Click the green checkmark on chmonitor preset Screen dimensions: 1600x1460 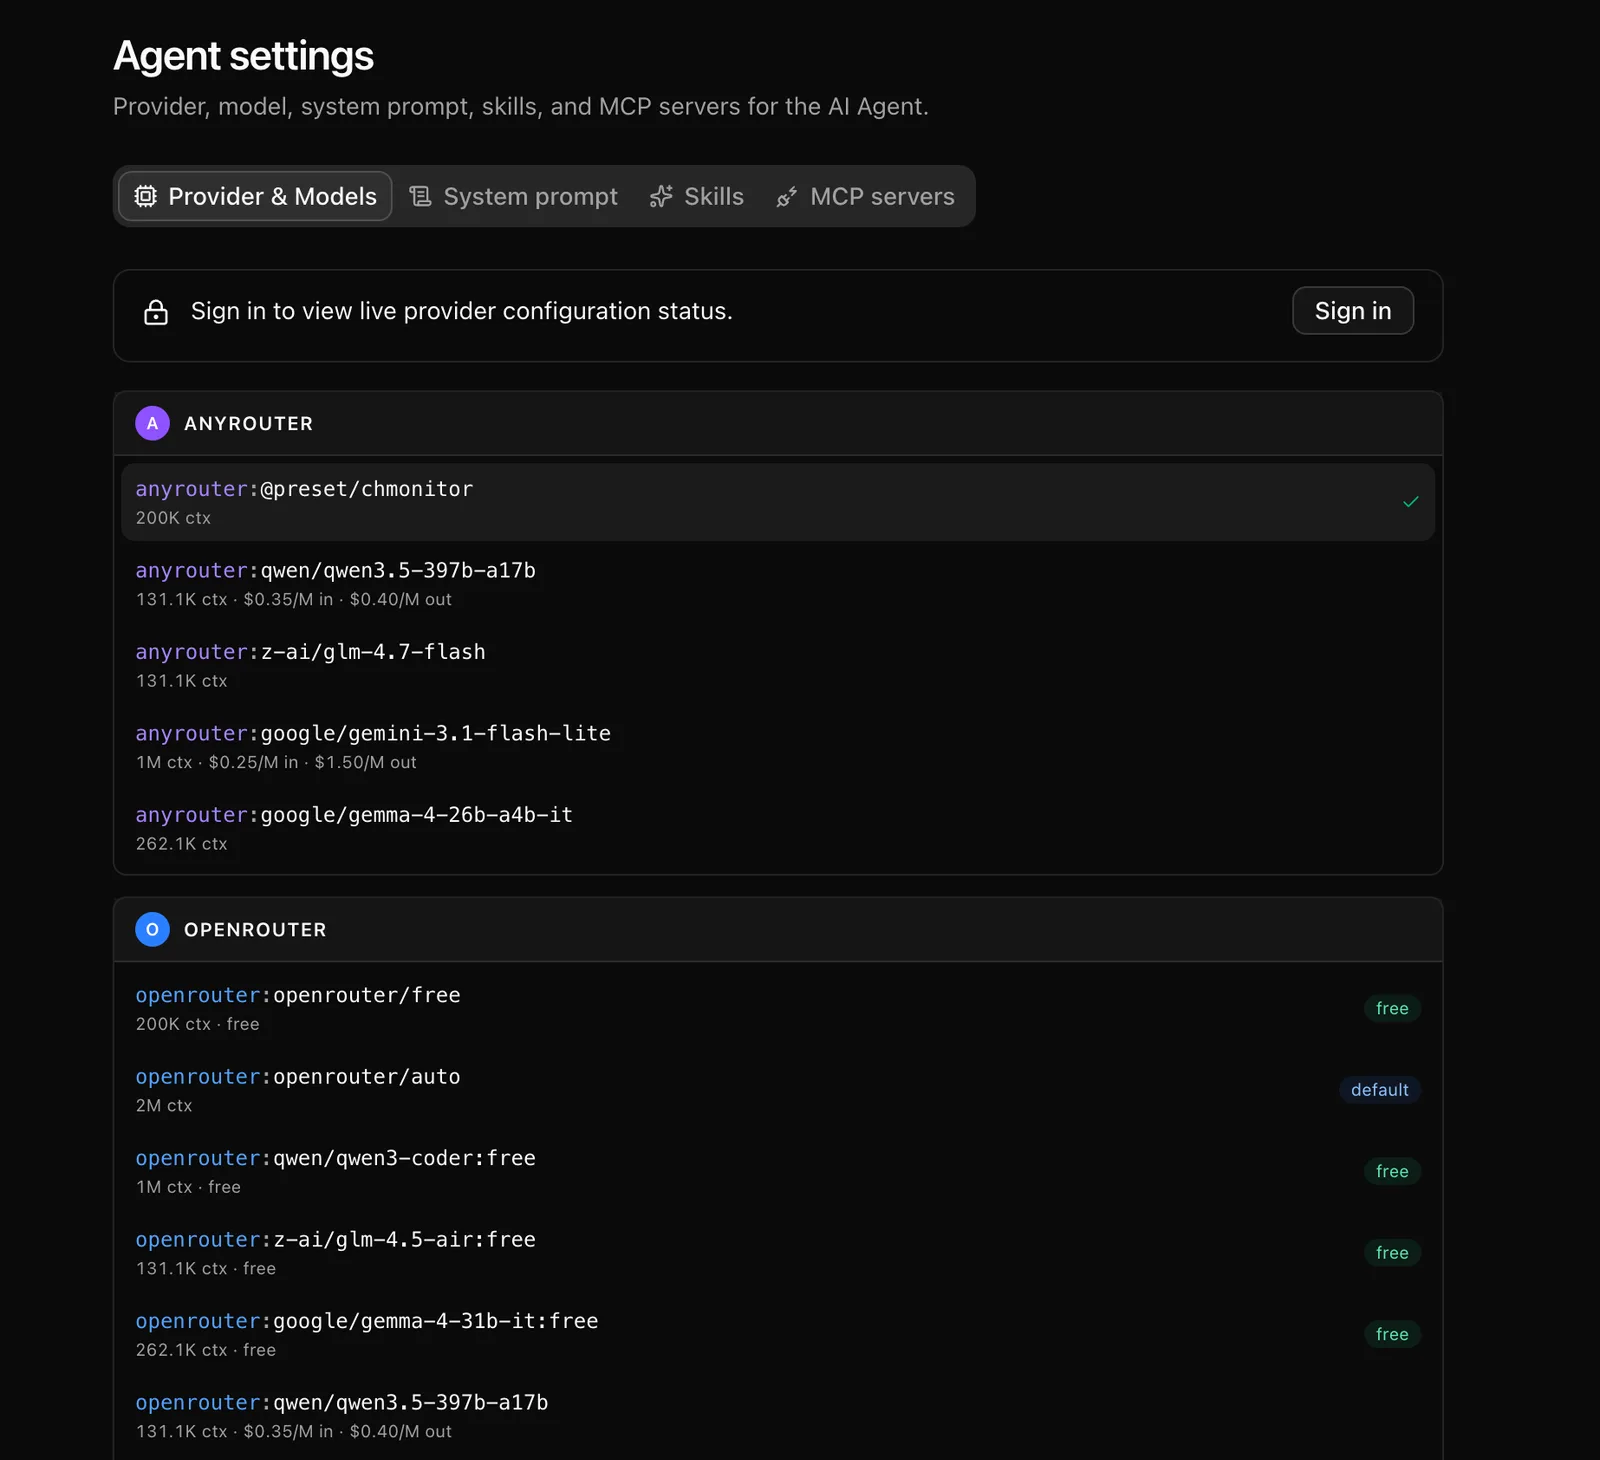point(1411,502)
